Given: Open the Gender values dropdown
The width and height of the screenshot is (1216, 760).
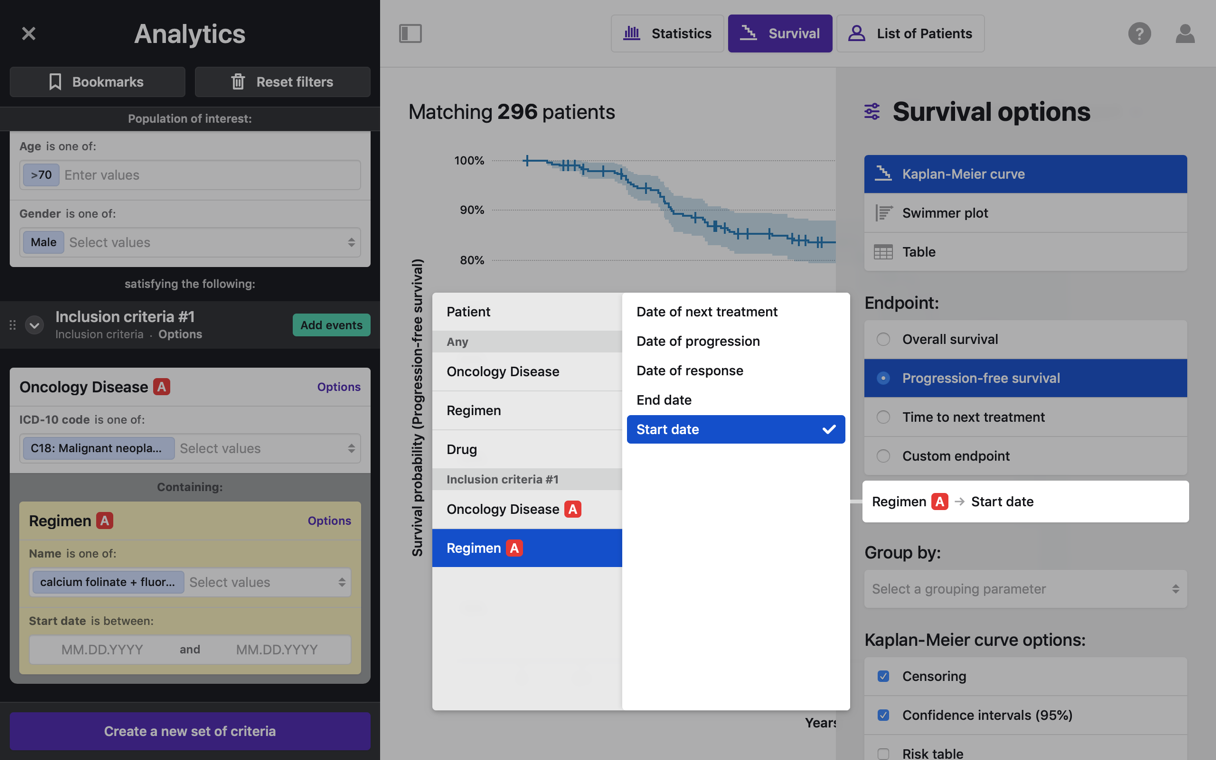Looking at the screenshot, I should pyautogui.click(x=212, y=242).
